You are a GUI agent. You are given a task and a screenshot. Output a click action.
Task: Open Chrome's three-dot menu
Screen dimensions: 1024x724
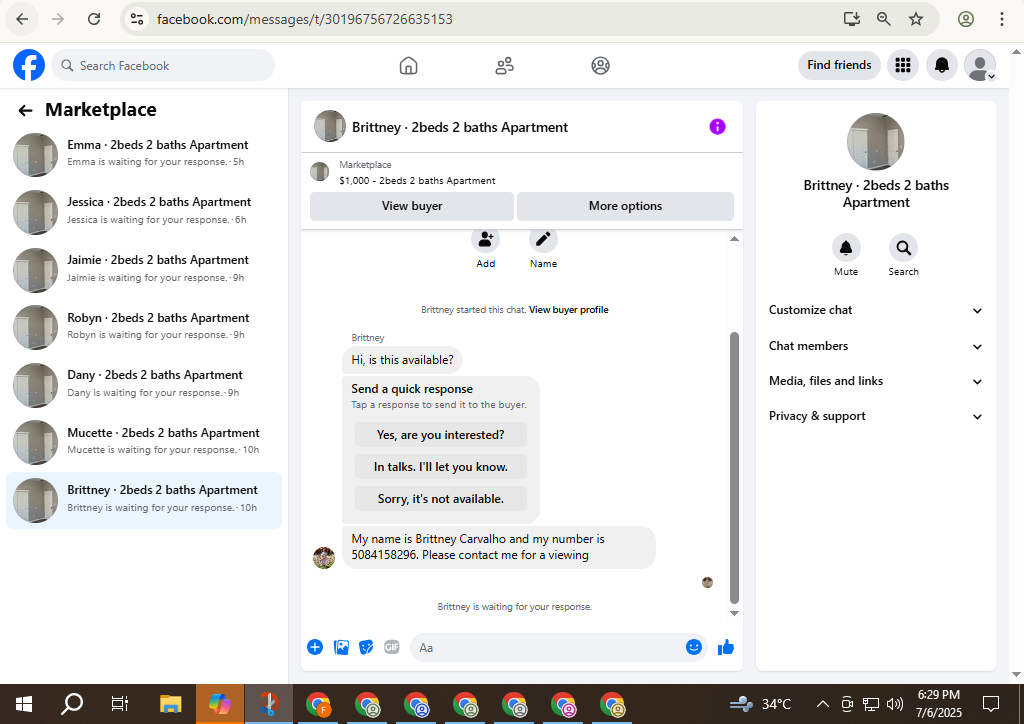(x=1001, y=19)
